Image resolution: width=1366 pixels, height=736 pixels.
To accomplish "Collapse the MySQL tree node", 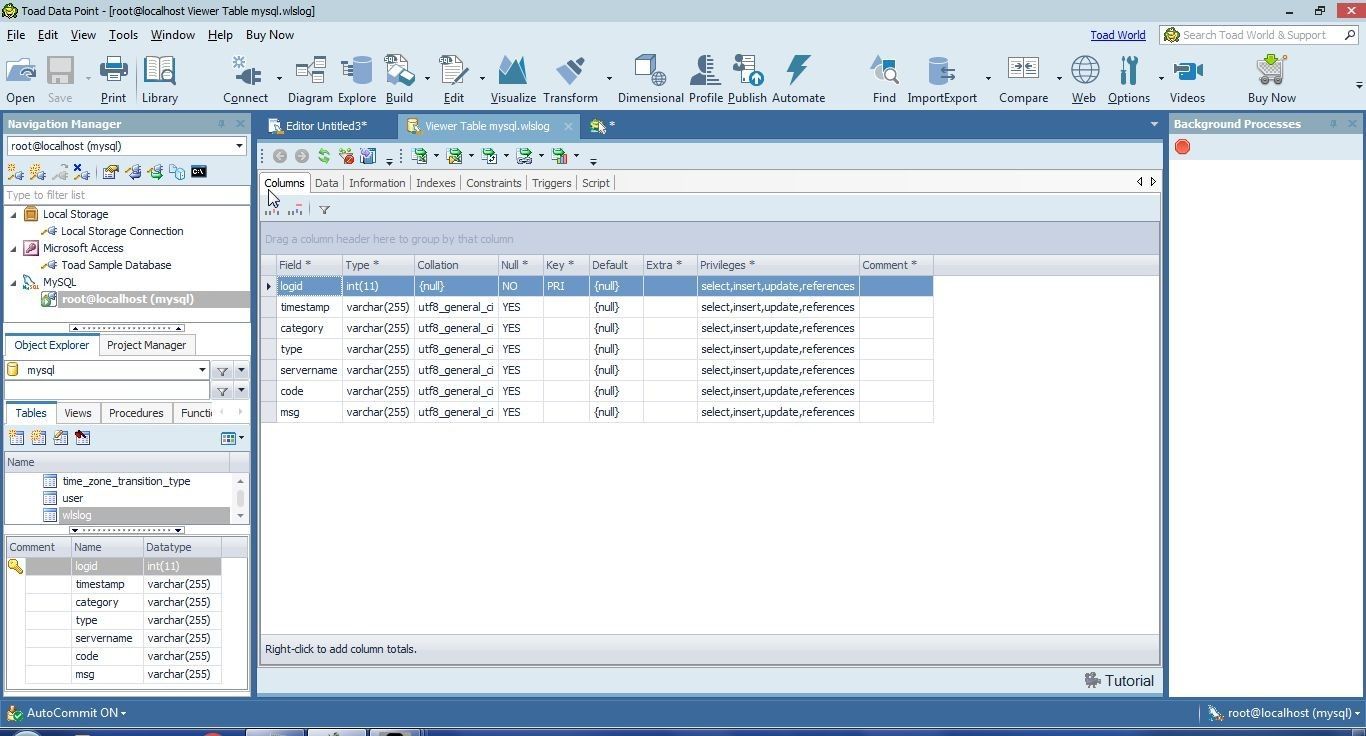I will tap(14, 282).
